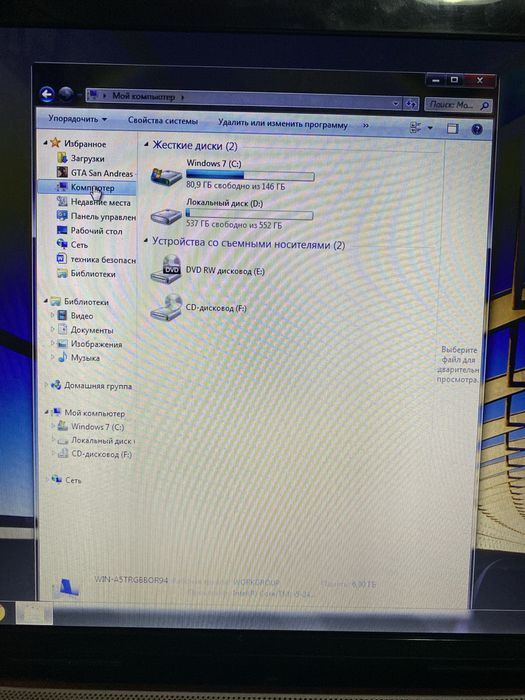
Task: Click the Изображения library icon
Action: 62,344
